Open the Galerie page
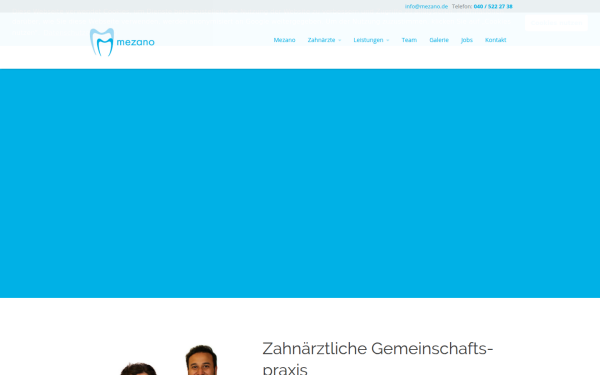600x375 pixels. tap(439, 40)
